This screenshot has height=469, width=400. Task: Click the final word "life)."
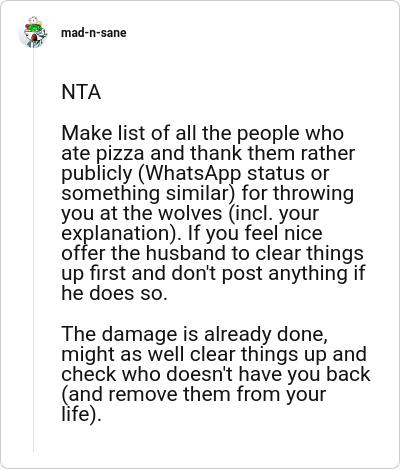[81, 414]
